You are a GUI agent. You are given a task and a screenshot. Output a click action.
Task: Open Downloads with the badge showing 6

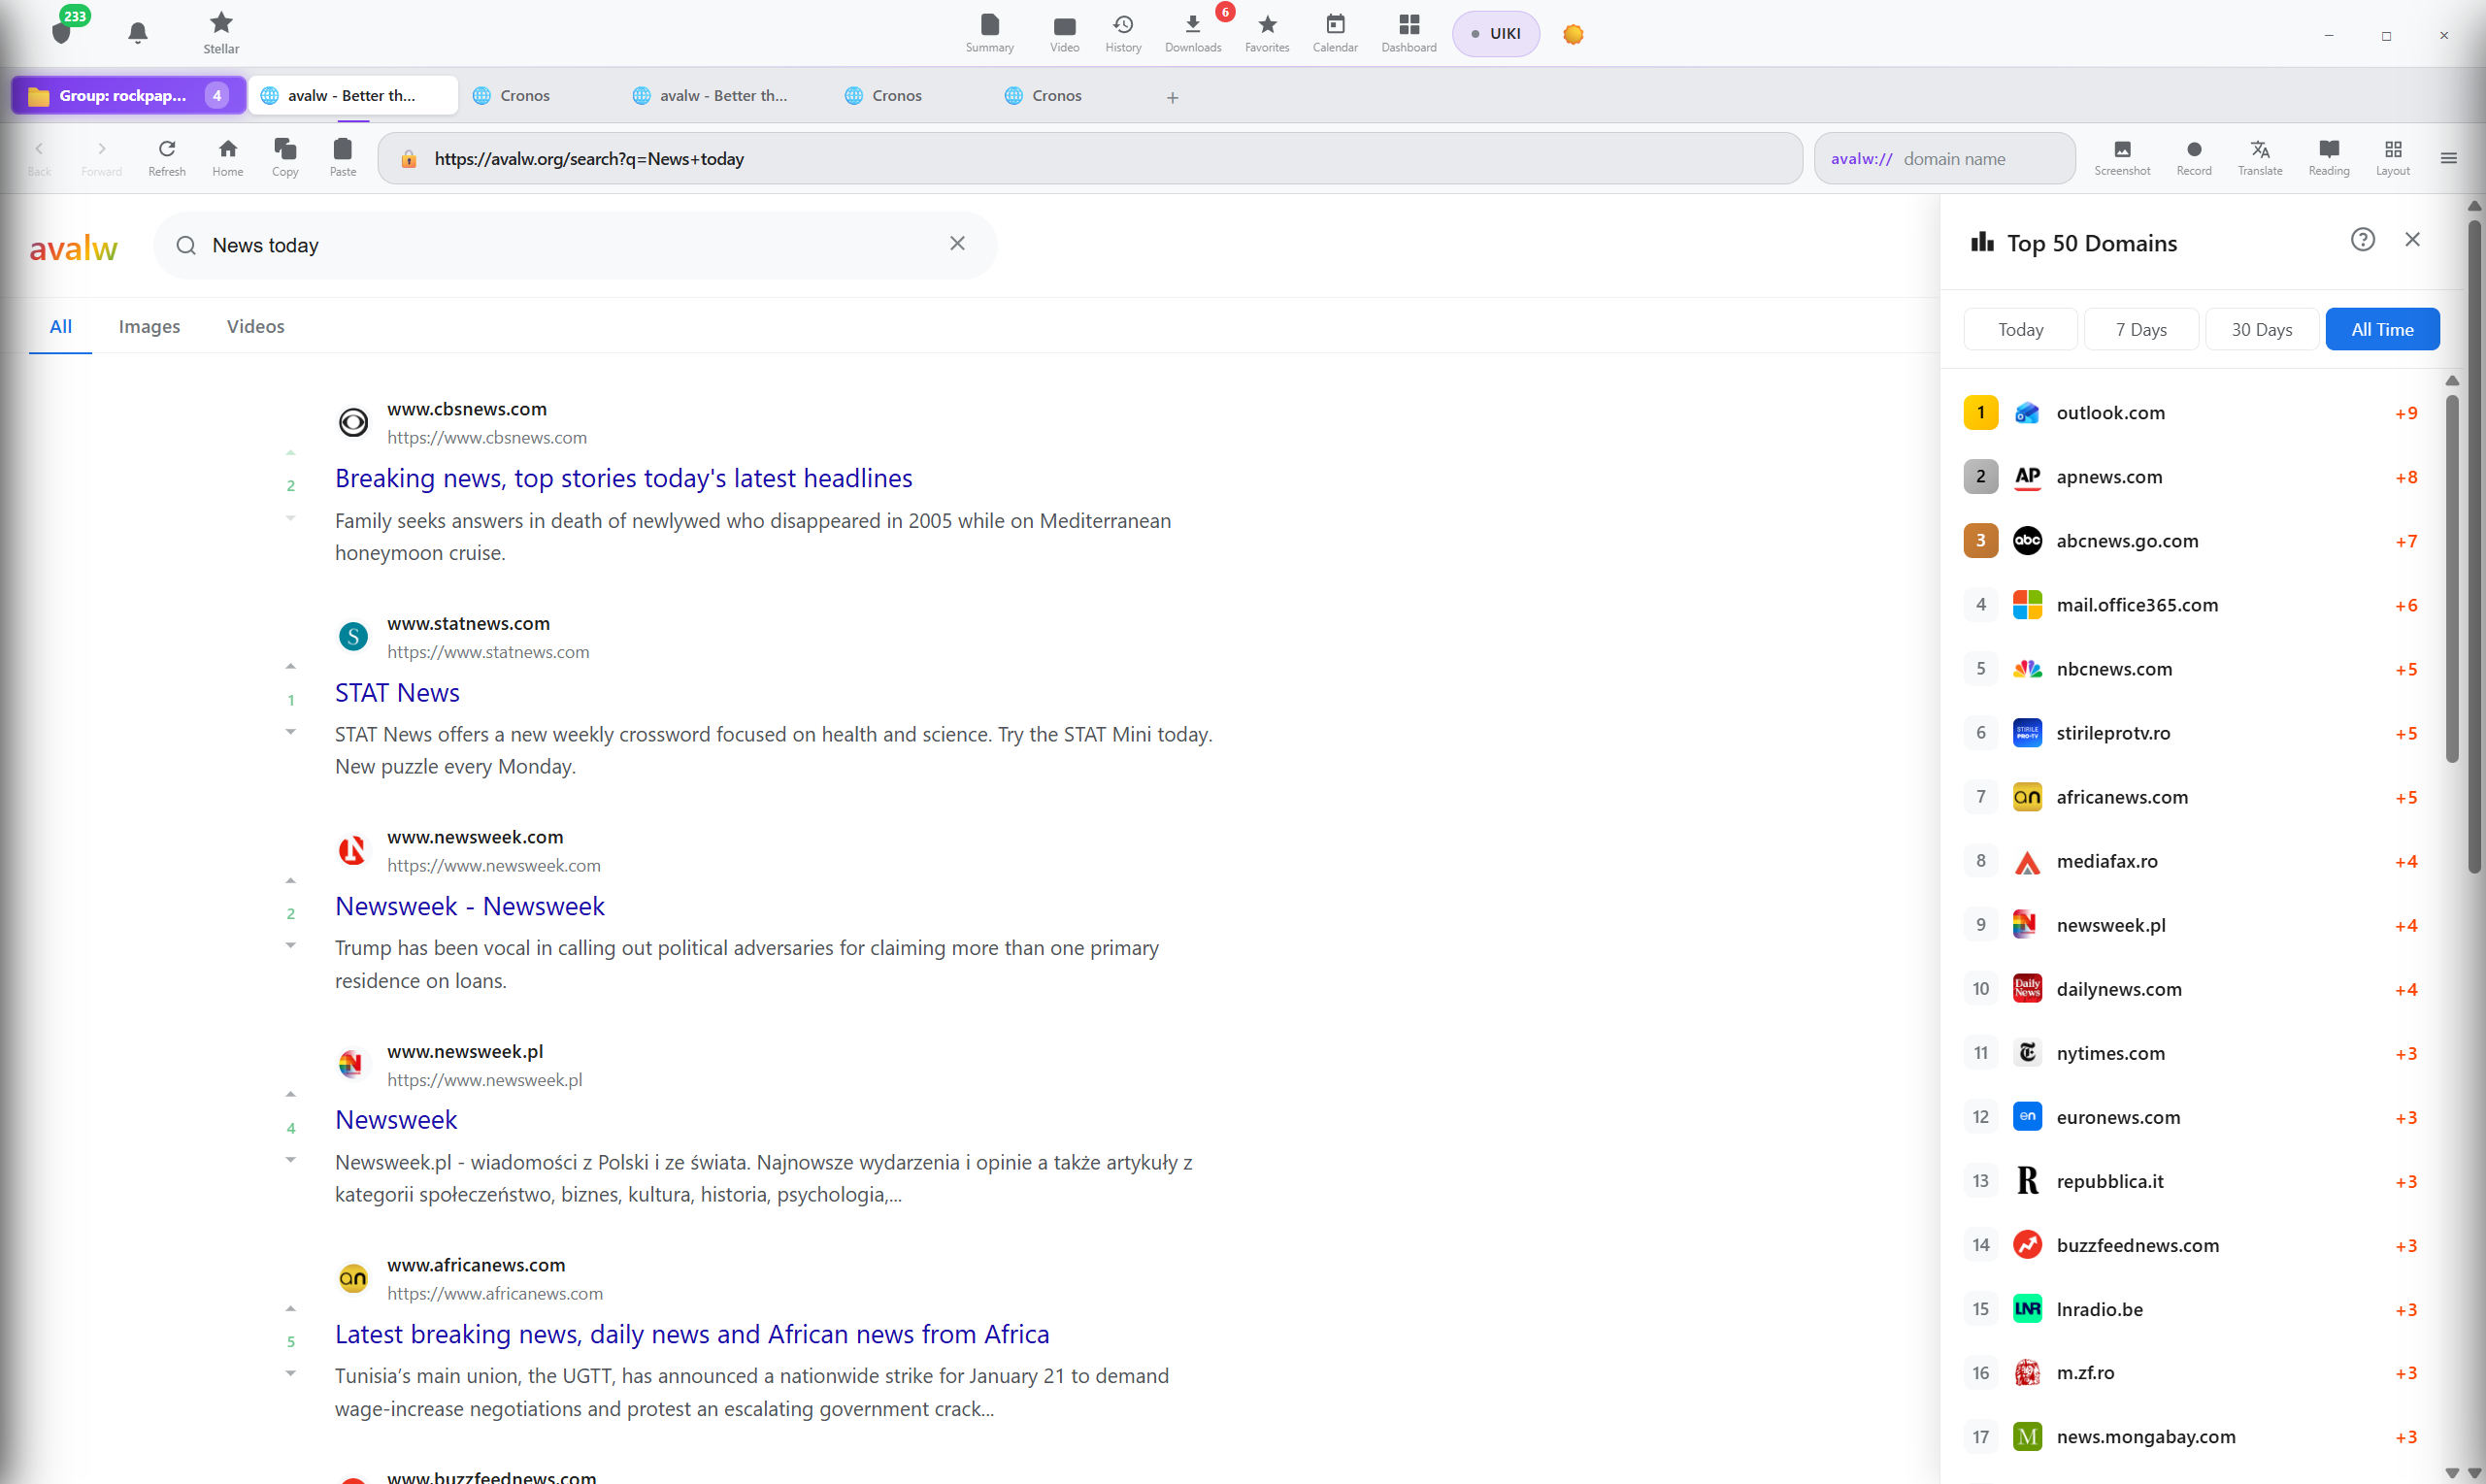click(x=1192, y=32)
